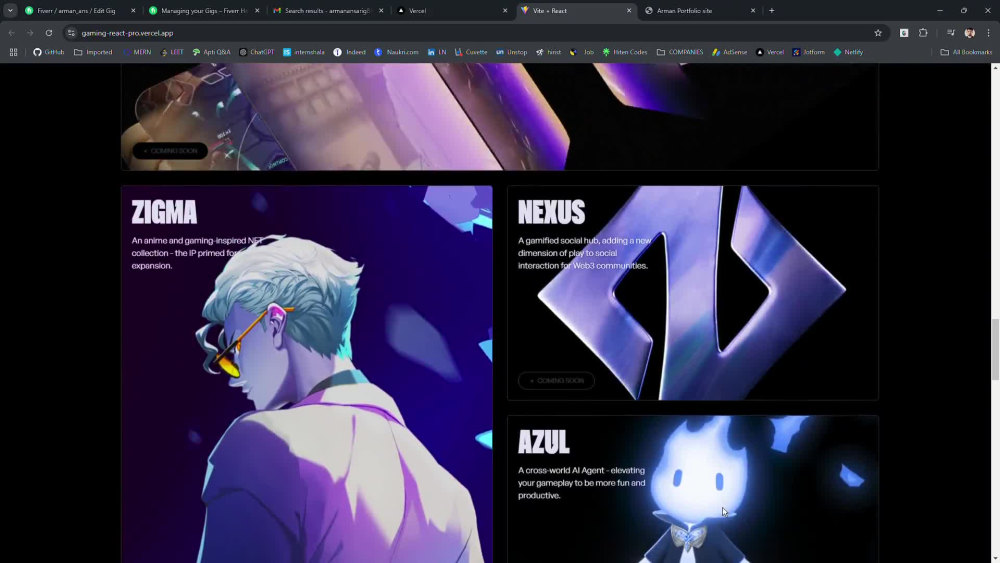Open the Job bookmark

pyautogui.click(x=582, y=52)
